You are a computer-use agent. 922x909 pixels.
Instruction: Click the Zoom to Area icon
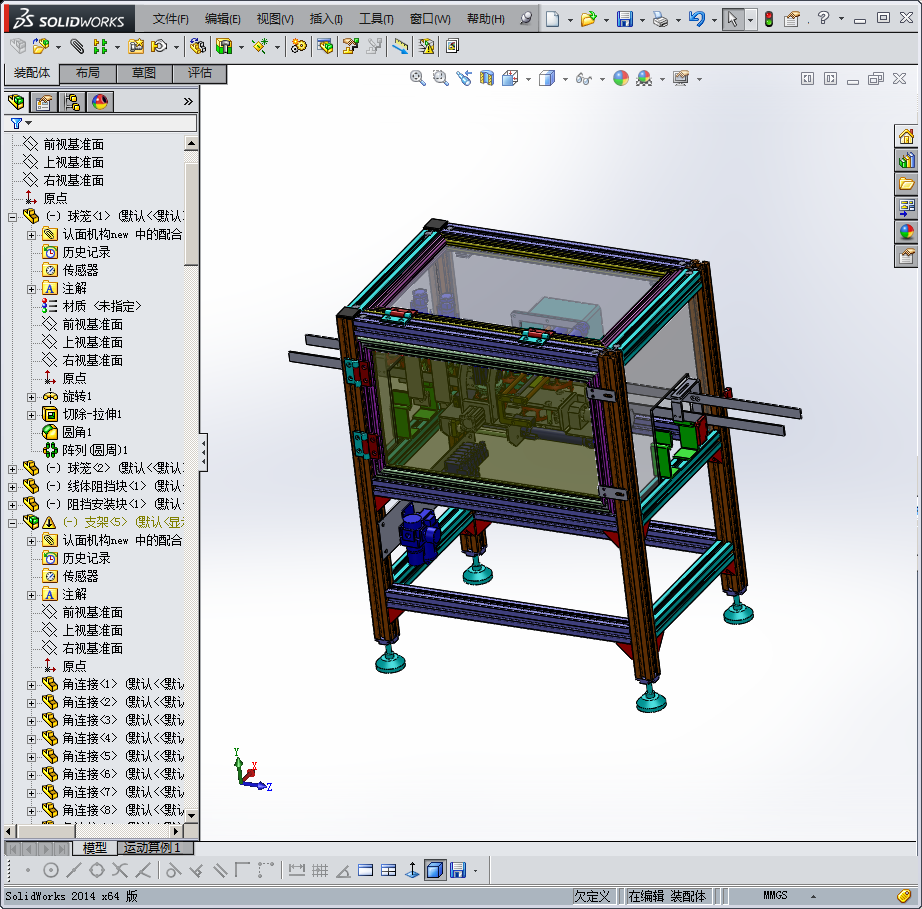pos(440,78)
